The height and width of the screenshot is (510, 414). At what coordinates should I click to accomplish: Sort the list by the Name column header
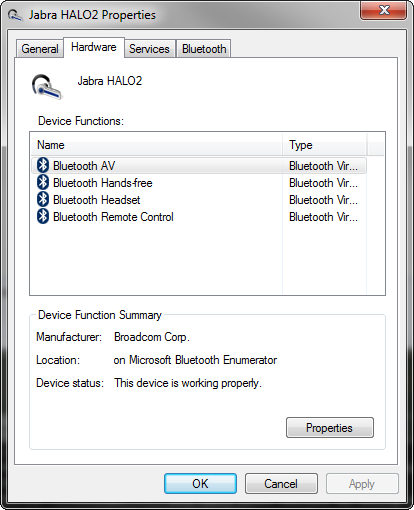(x=157, y=145)
